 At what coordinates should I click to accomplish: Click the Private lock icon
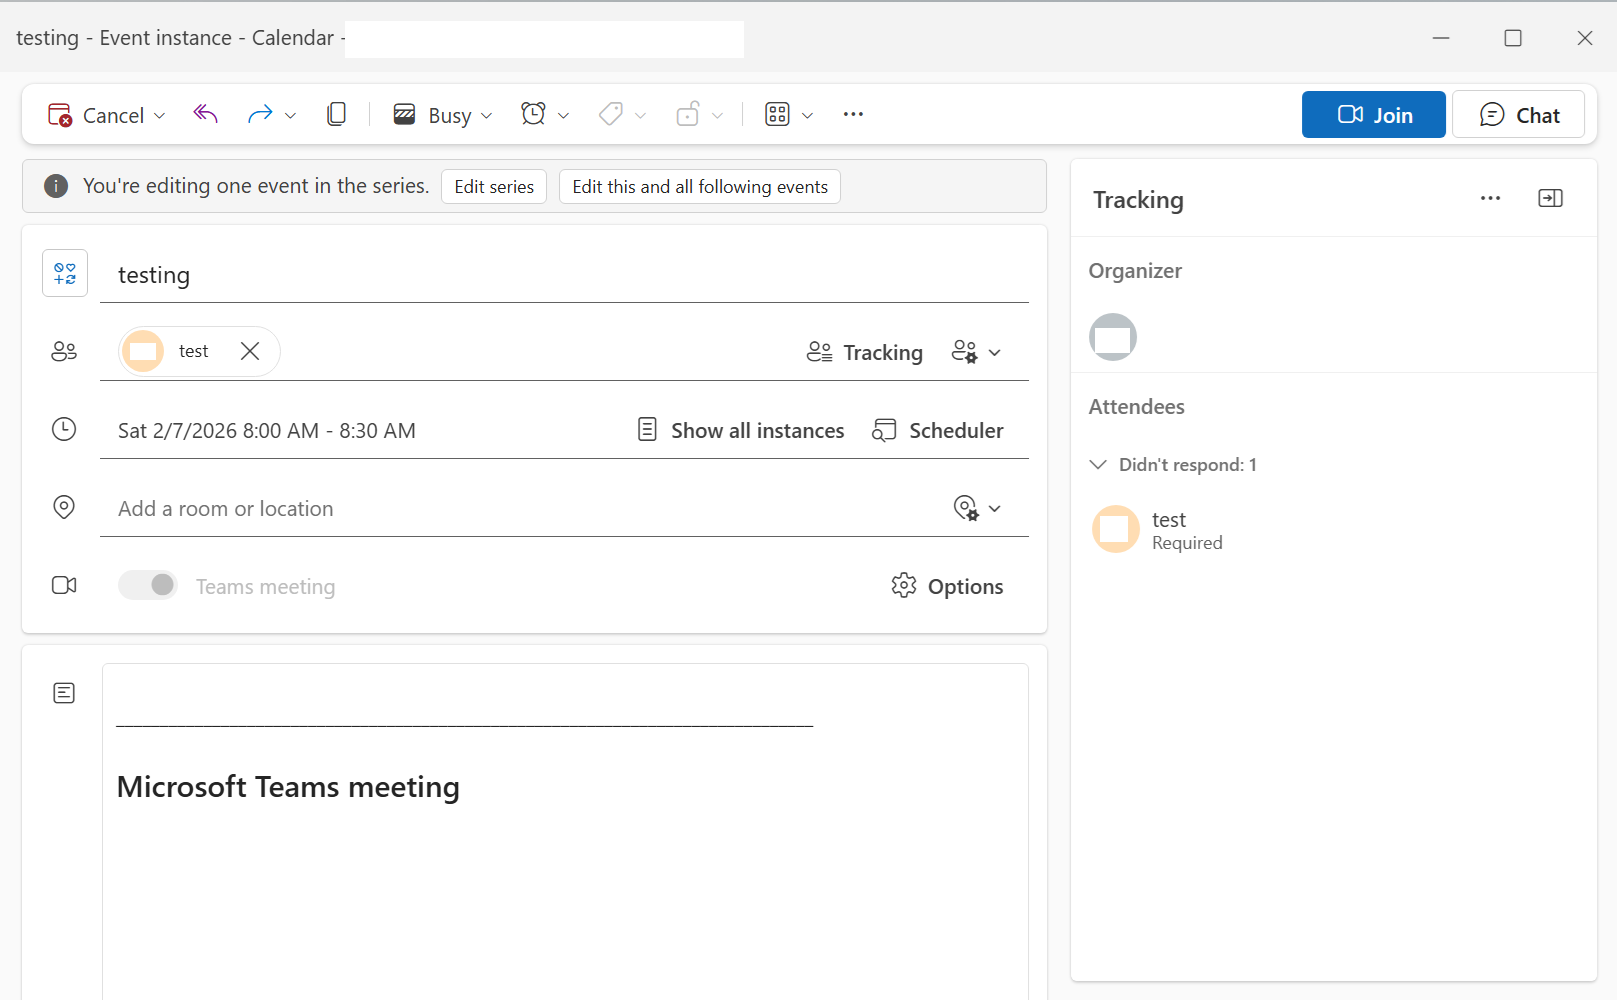point(688,114)
